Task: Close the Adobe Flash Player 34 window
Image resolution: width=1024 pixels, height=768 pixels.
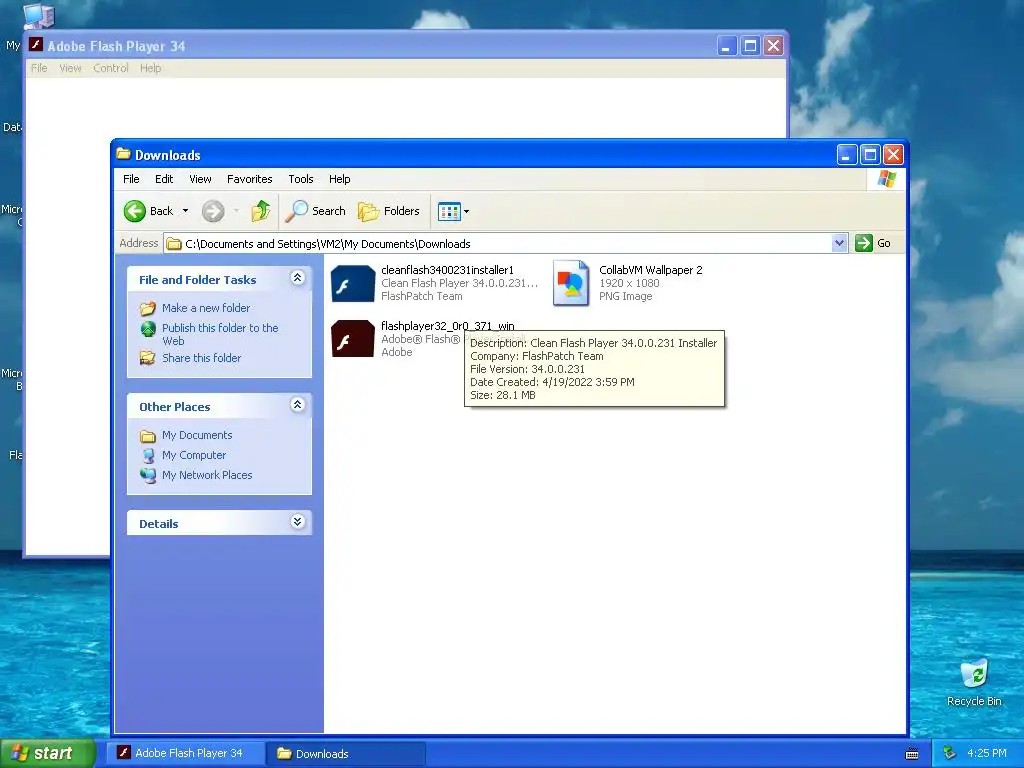Action: tap(774, 46)
